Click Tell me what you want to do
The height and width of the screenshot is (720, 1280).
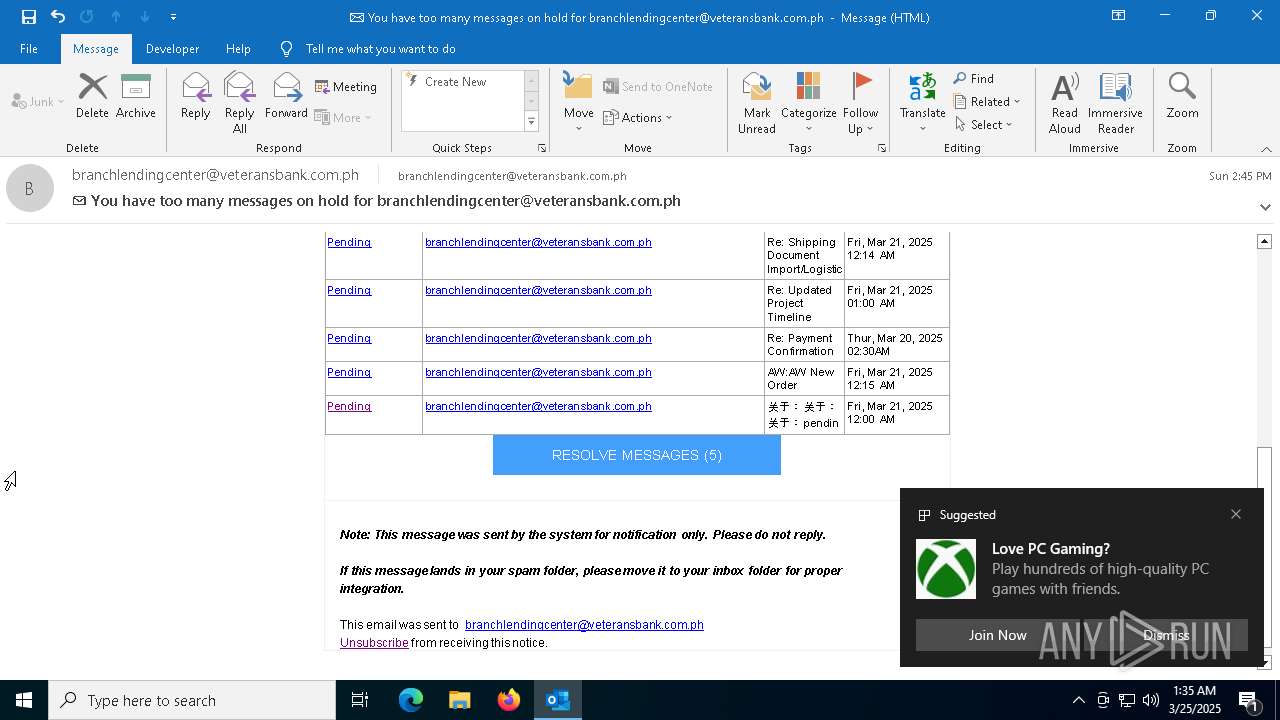380,49
